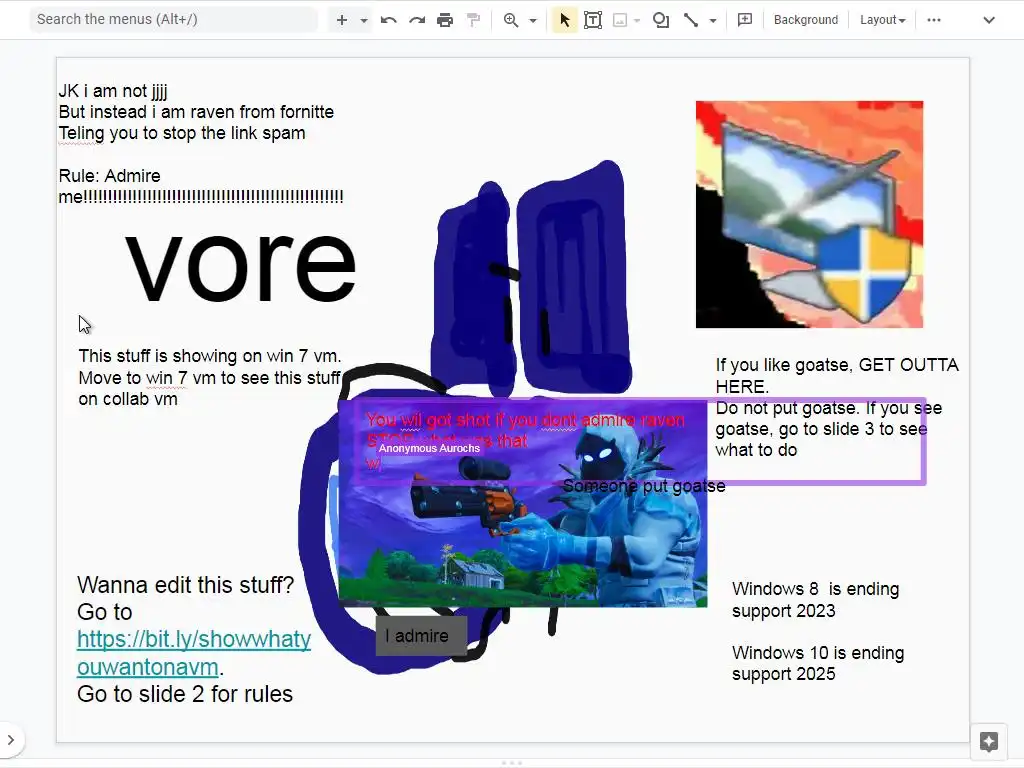This screenshot has width=1024, height=768.
Task: Click the insert image icon
Action: [620, 20]
